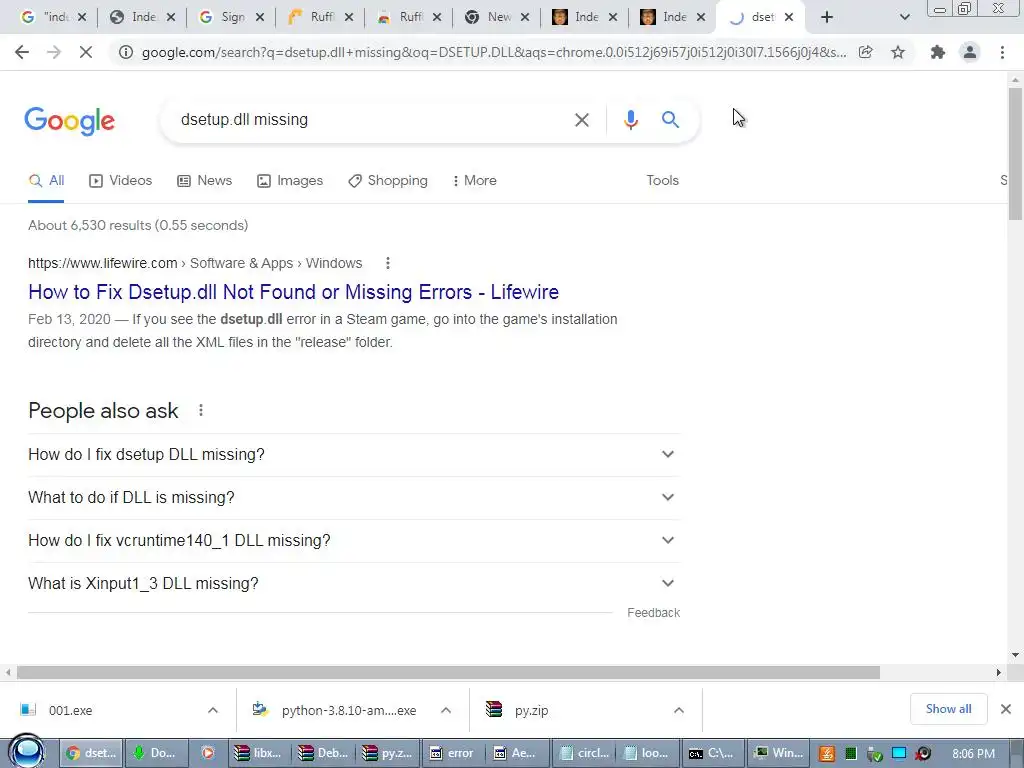Select the Videos search filter
1024x768 pixels.
(x=121, y=181)
